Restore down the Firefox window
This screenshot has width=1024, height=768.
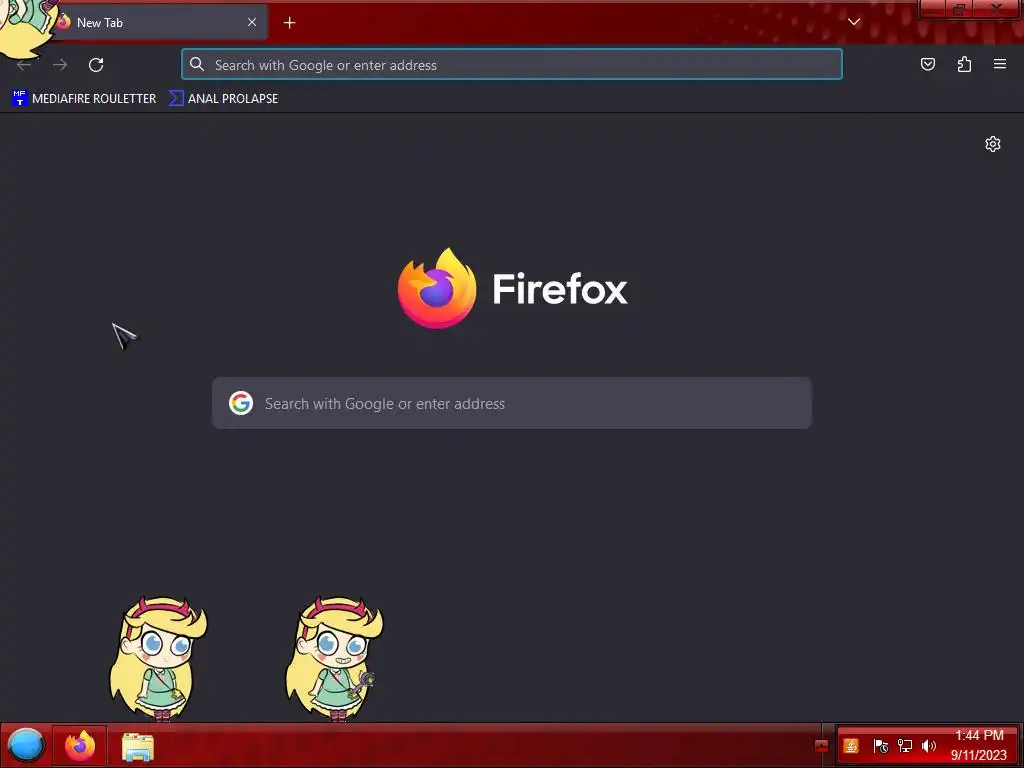[959, 9]
